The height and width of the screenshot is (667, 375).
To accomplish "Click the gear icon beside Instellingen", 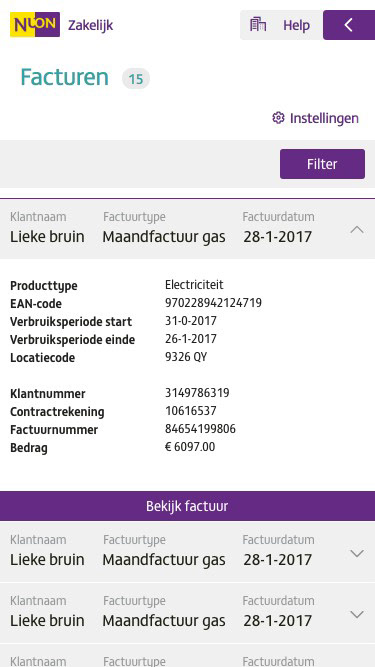I will 278,118.
